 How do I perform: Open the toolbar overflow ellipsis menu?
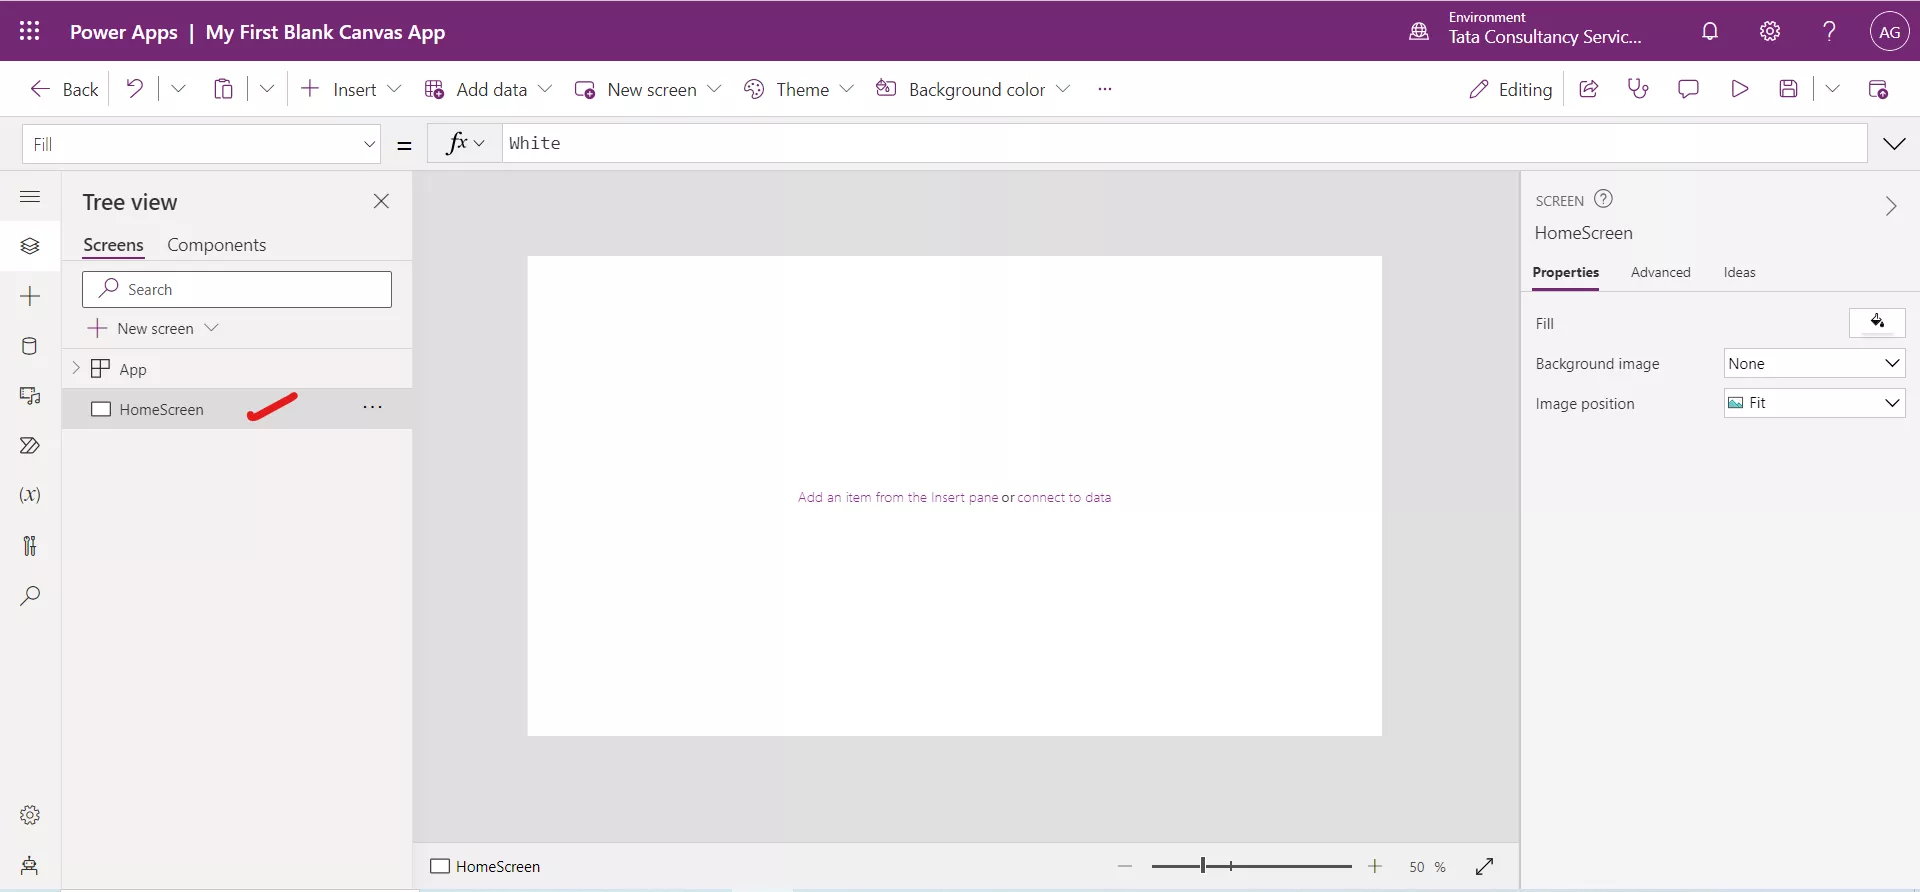point(1104,89)
